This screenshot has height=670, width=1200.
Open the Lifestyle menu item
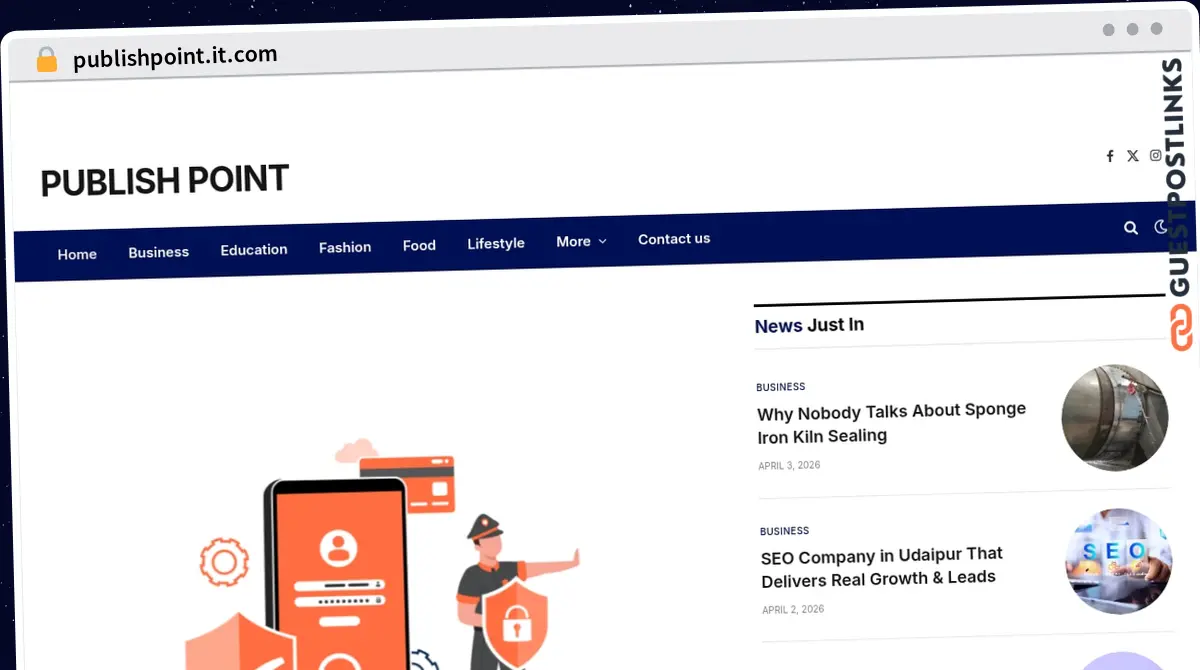pos(496,243)
